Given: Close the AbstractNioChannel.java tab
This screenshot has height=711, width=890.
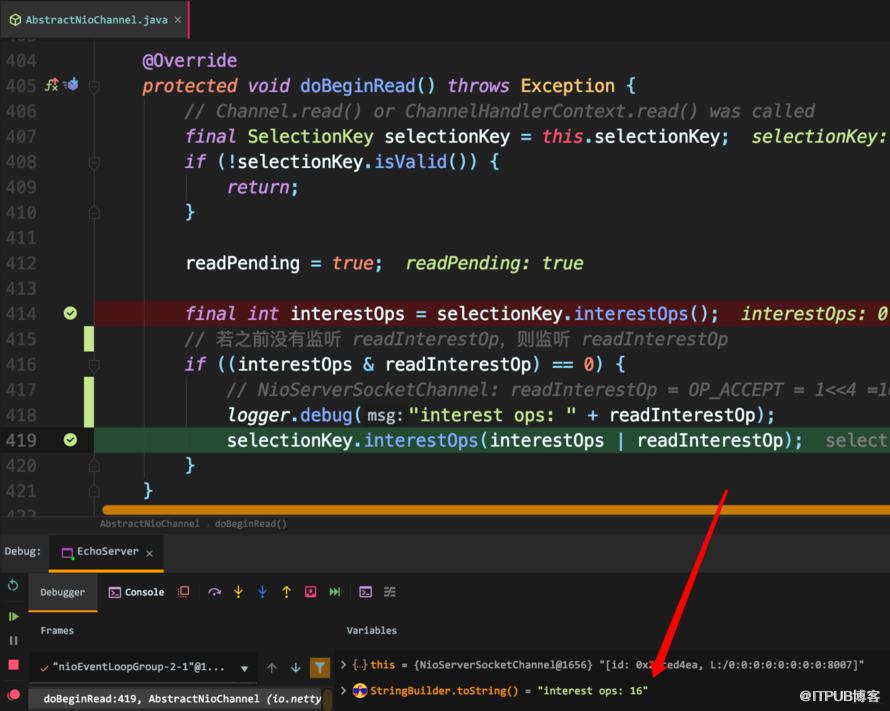Looking at the screenshot, I should pyautogui.click(x=178, y=20).
